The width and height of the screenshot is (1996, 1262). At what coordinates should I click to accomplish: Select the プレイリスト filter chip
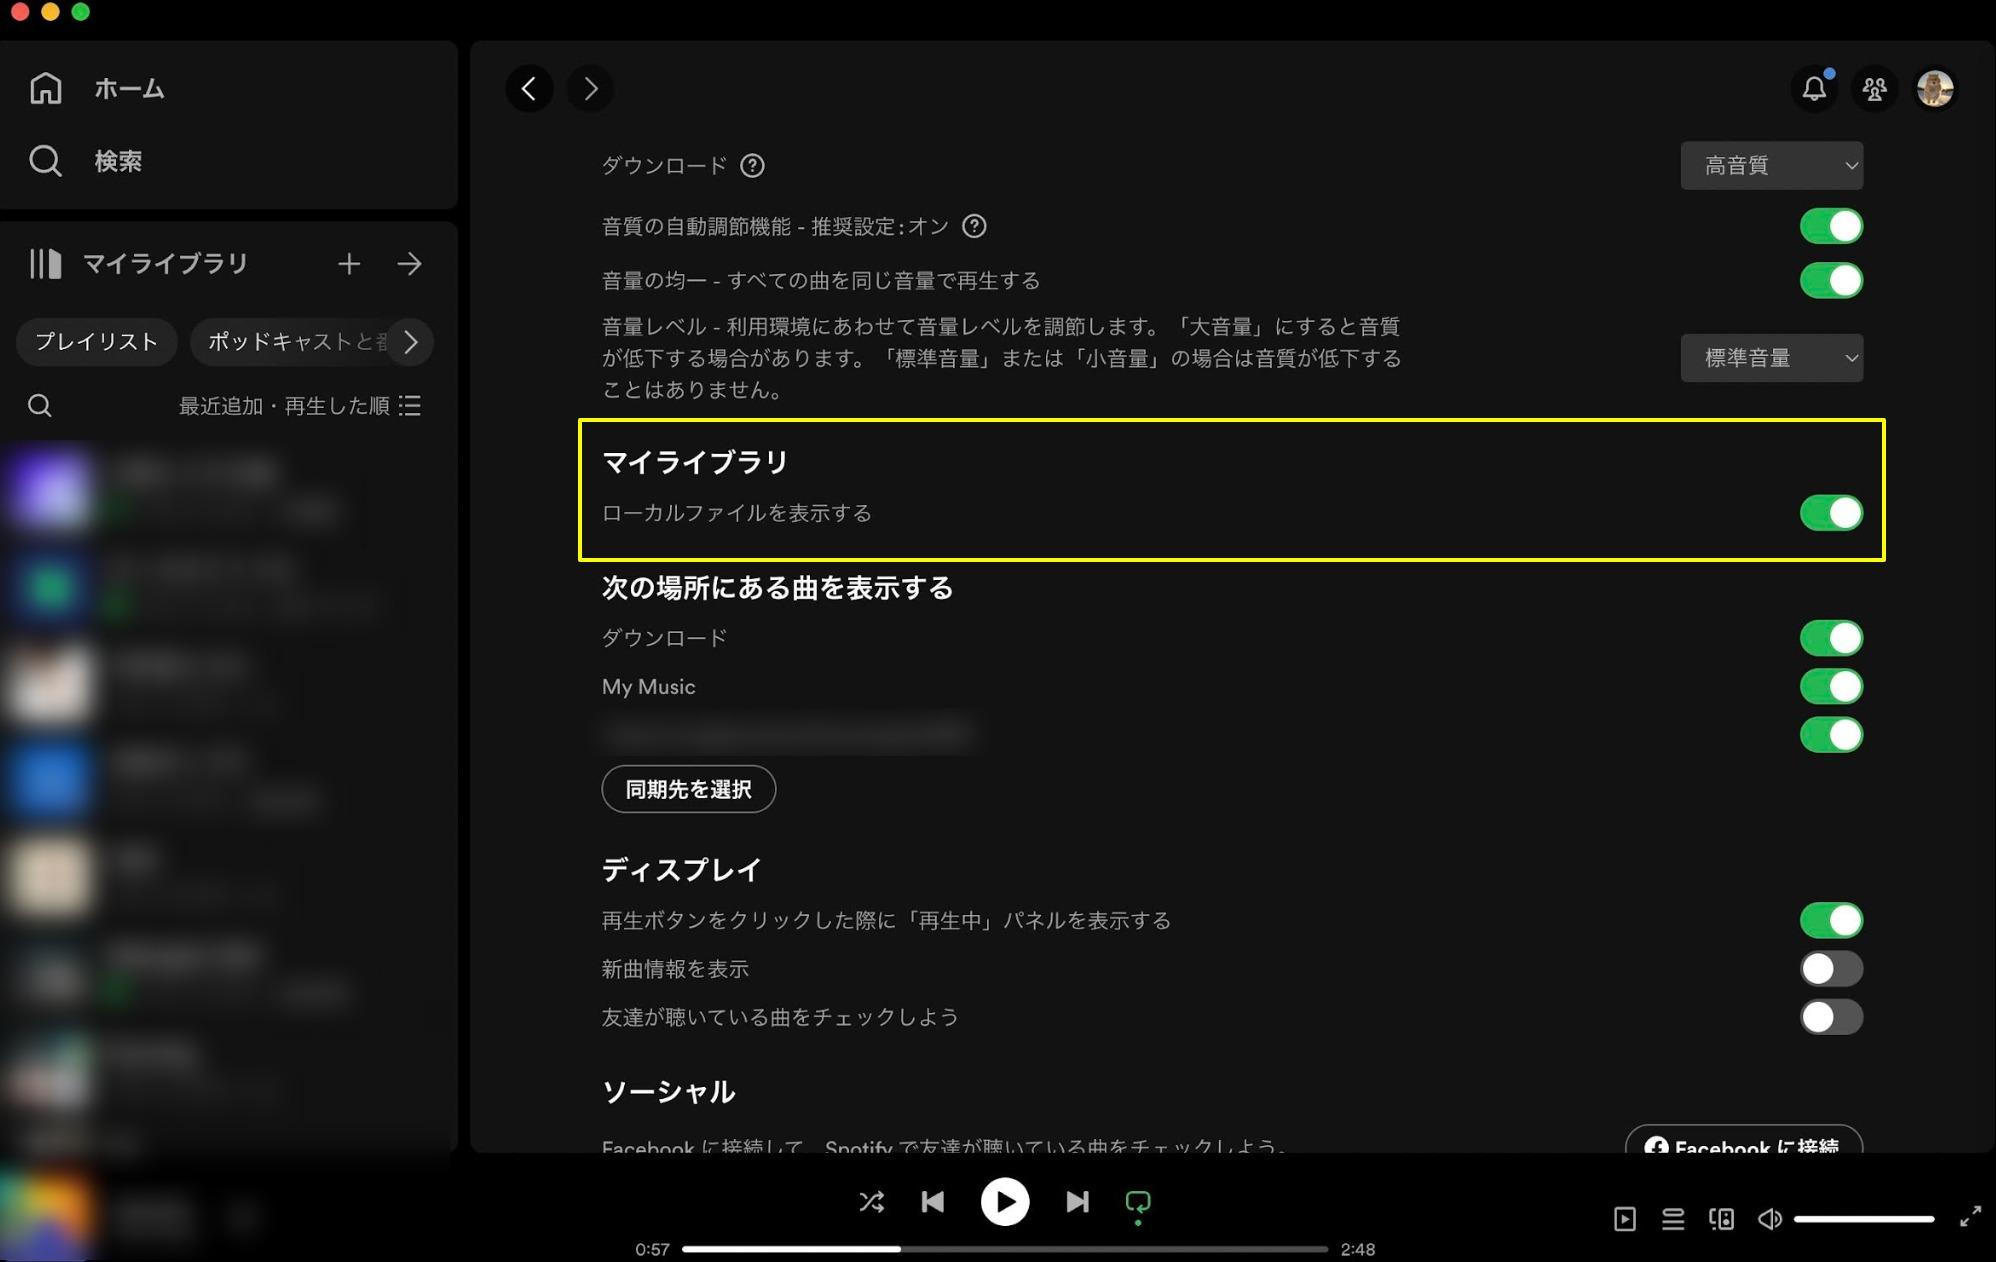click(97, 342)
